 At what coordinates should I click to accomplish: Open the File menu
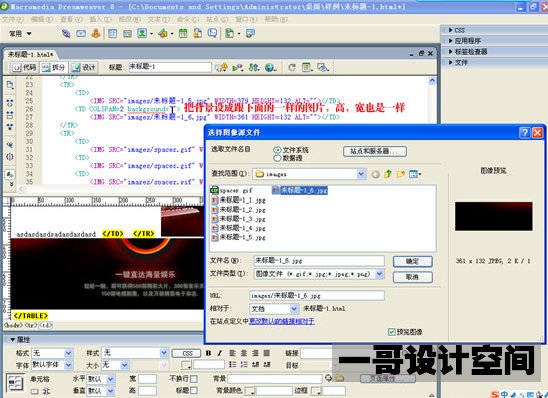coord(13,19)
